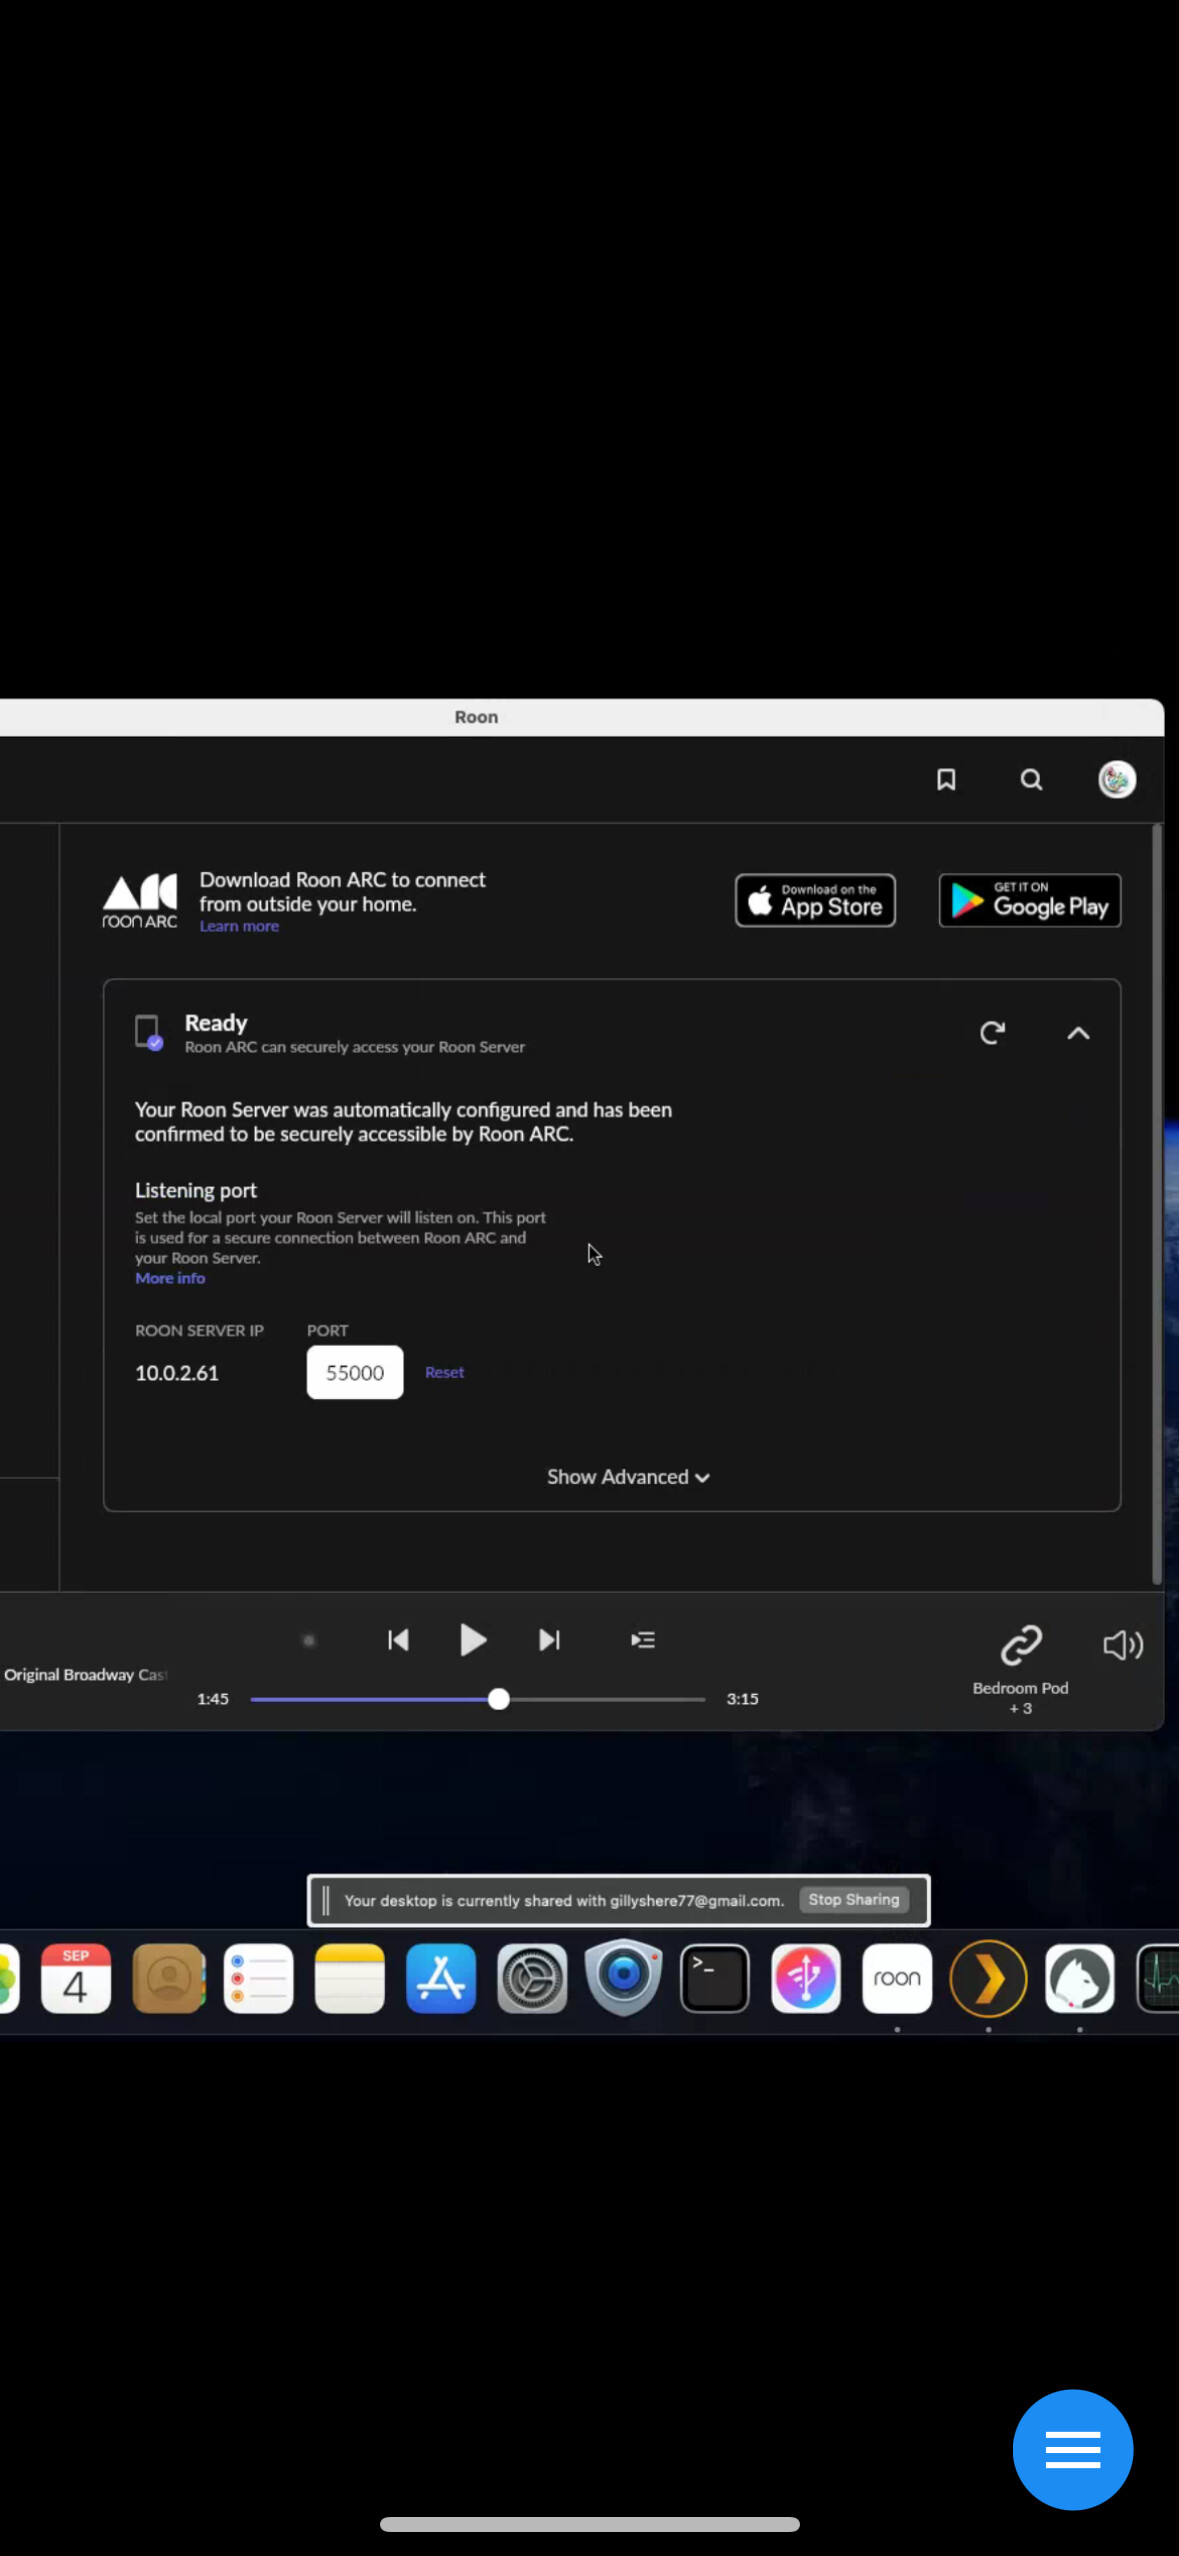This screenshot has height=2556, width=1179.
Task: Open the bookmarks icon in Roon header
Action: coord(946,780)
